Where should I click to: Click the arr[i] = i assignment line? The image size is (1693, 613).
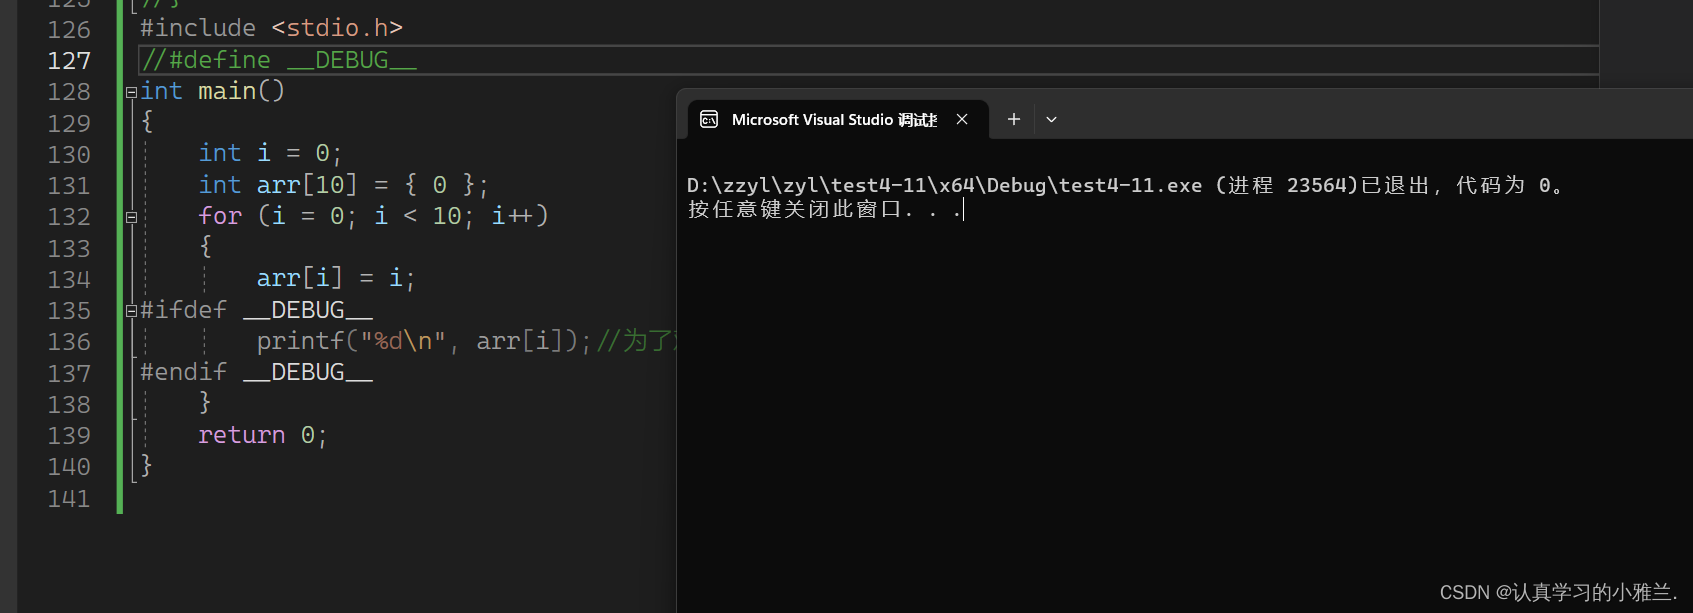(x=335, y=278)
